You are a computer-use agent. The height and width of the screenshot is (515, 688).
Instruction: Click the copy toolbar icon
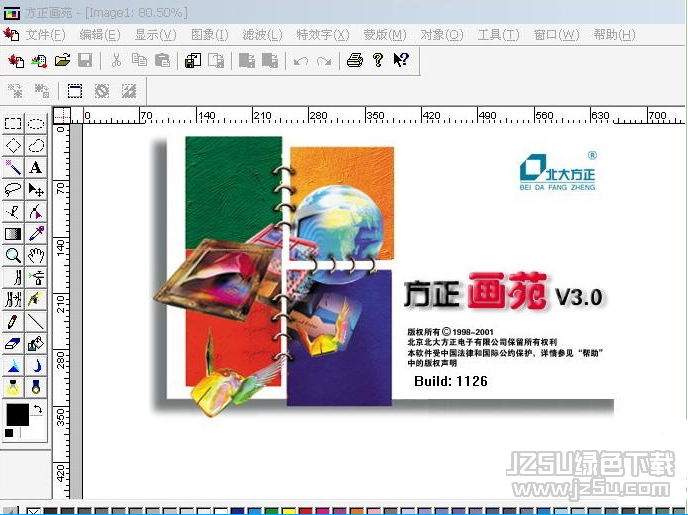click(140, 60)
